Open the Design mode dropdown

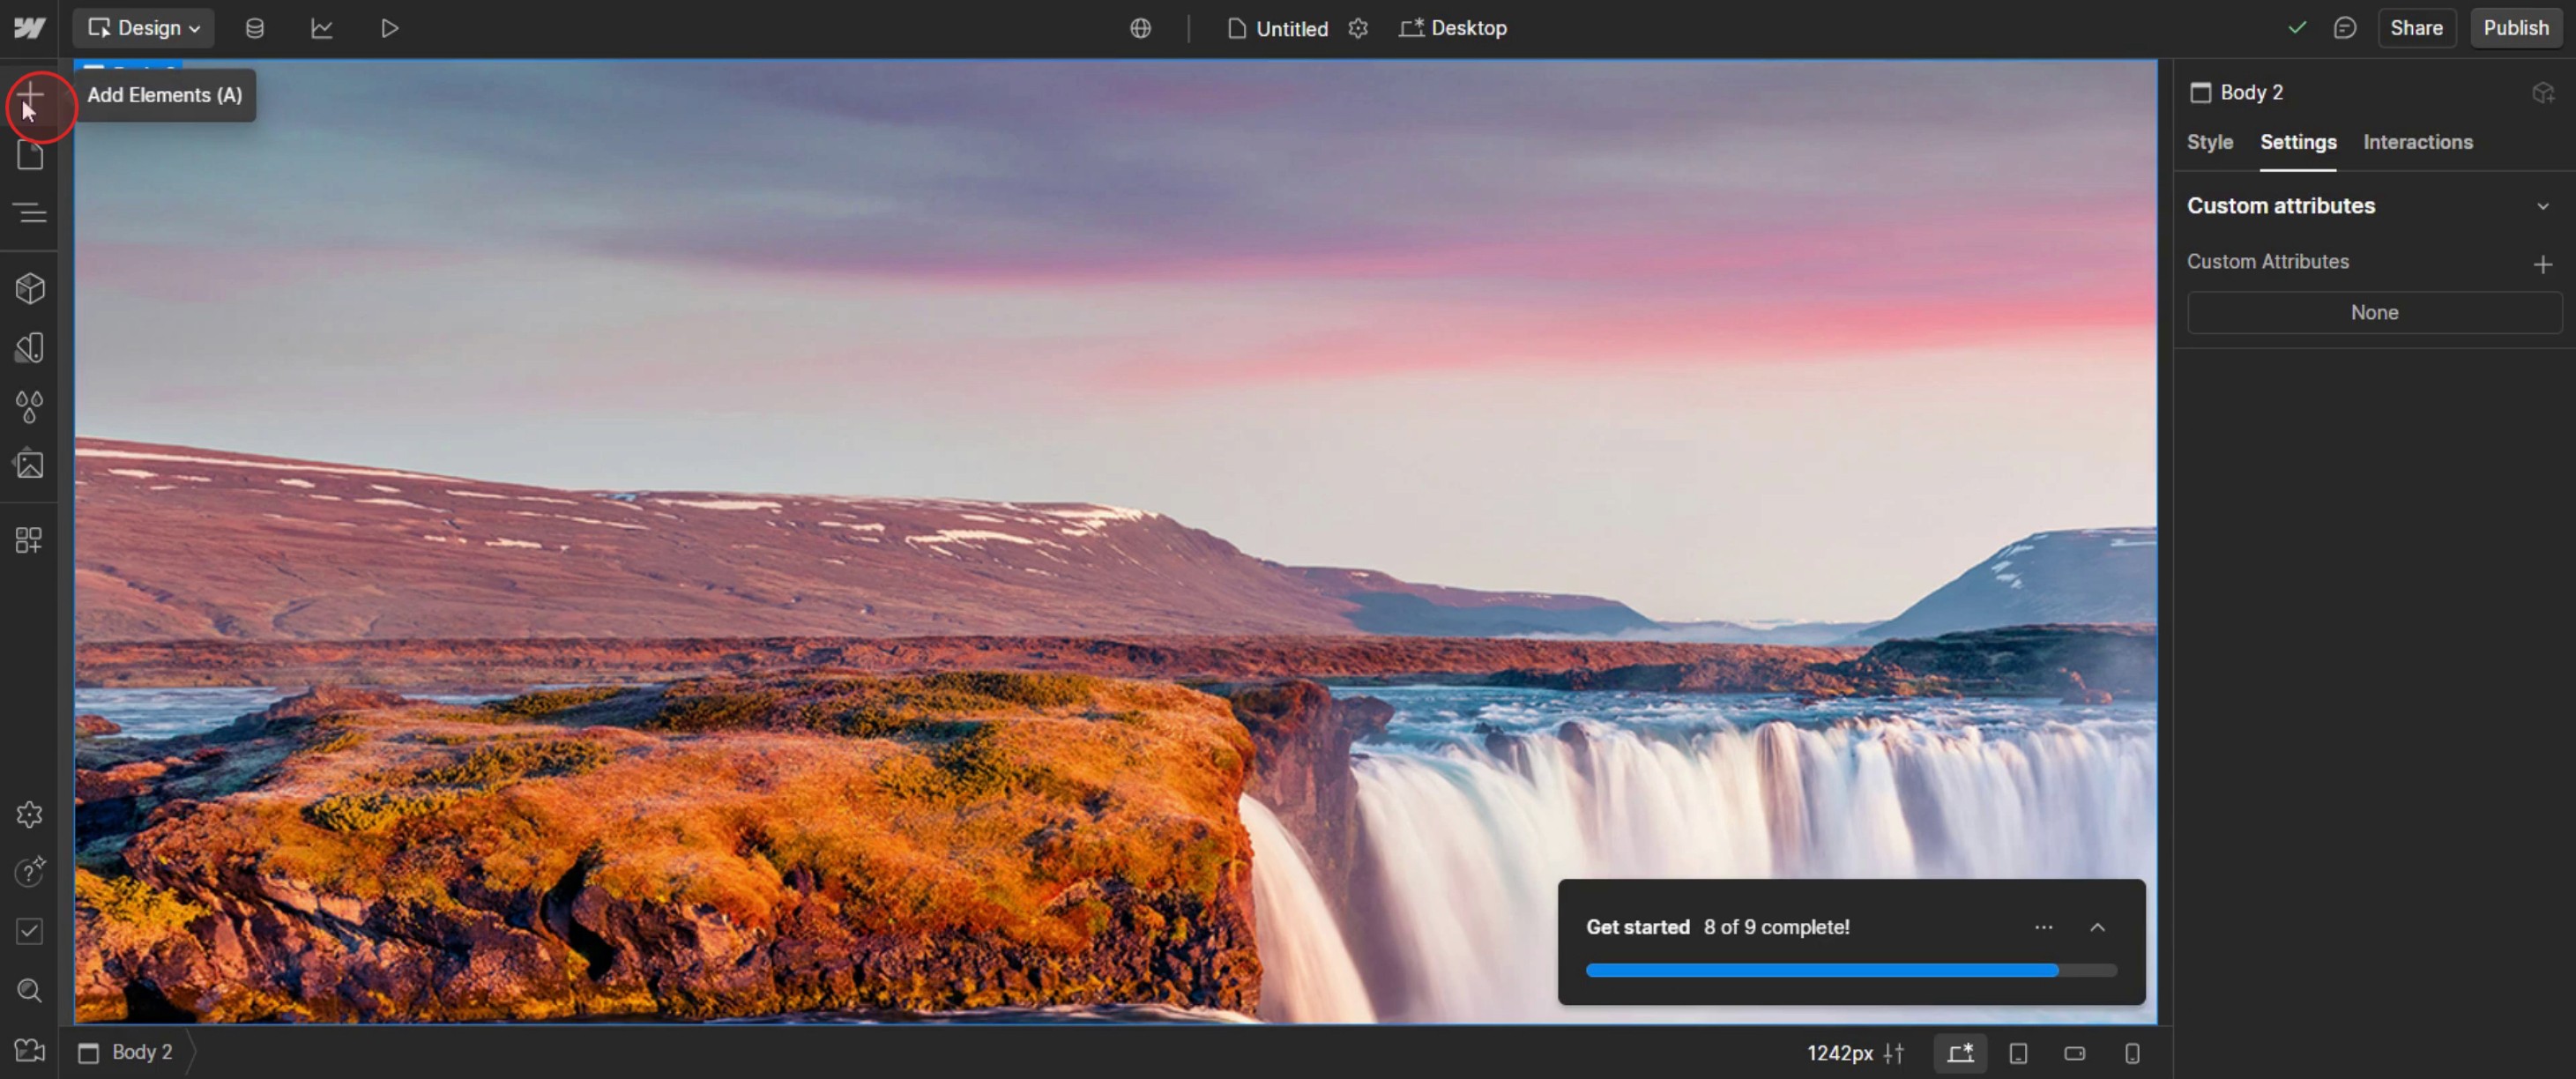pyautogui.click(x=144, y=28)
